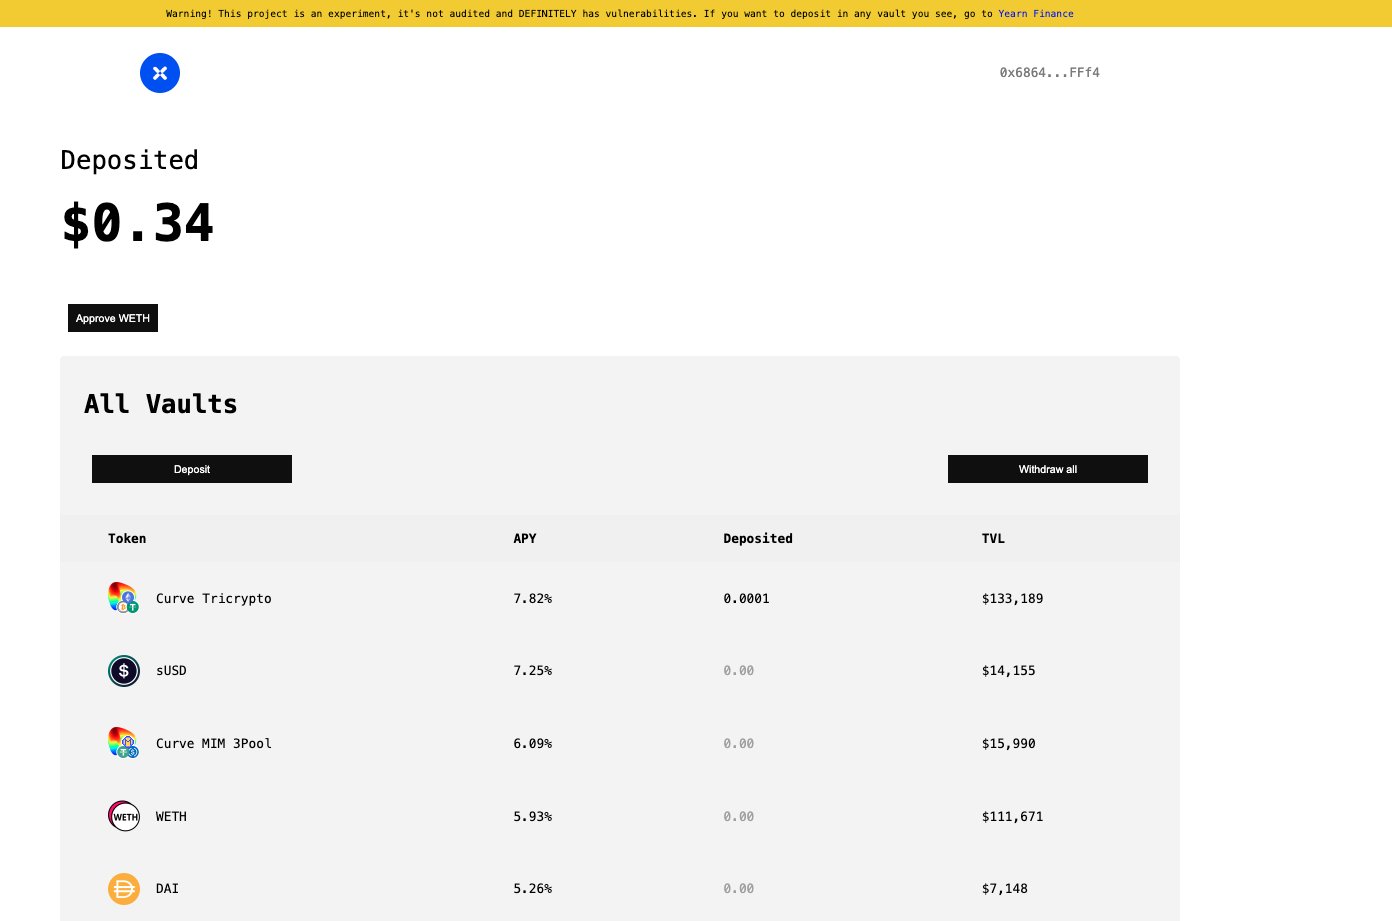The height and width of the screenshot is (921, 1392).
Task: Select the Curve Tricrypto vault name
Action: click(214, 598)
